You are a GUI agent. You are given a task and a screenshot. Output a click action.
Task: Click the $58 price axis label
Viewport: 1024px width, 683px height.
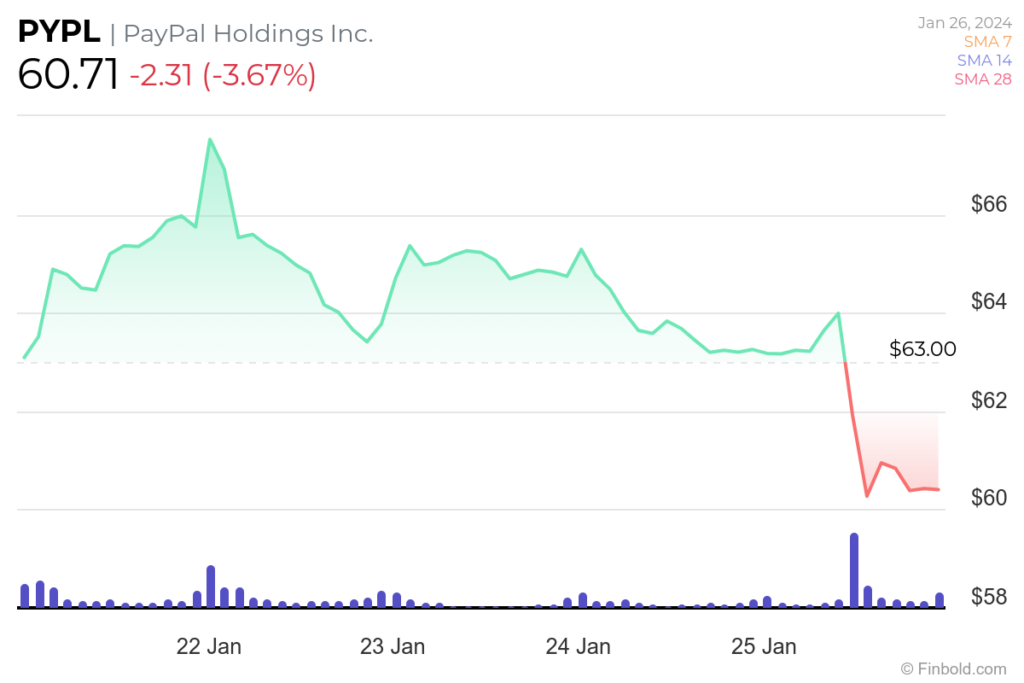coord(988,597)
